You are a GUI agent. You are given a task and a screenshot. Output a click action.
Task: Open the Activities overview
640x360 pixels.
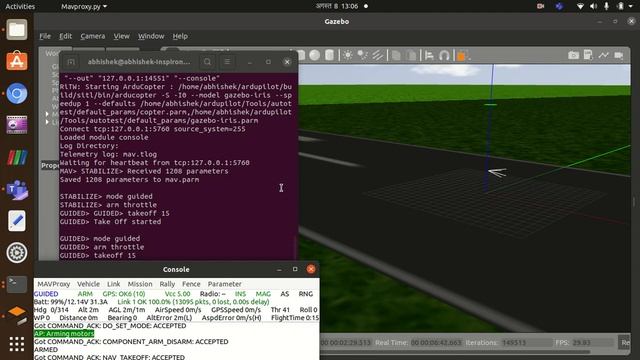click(20, 6)
